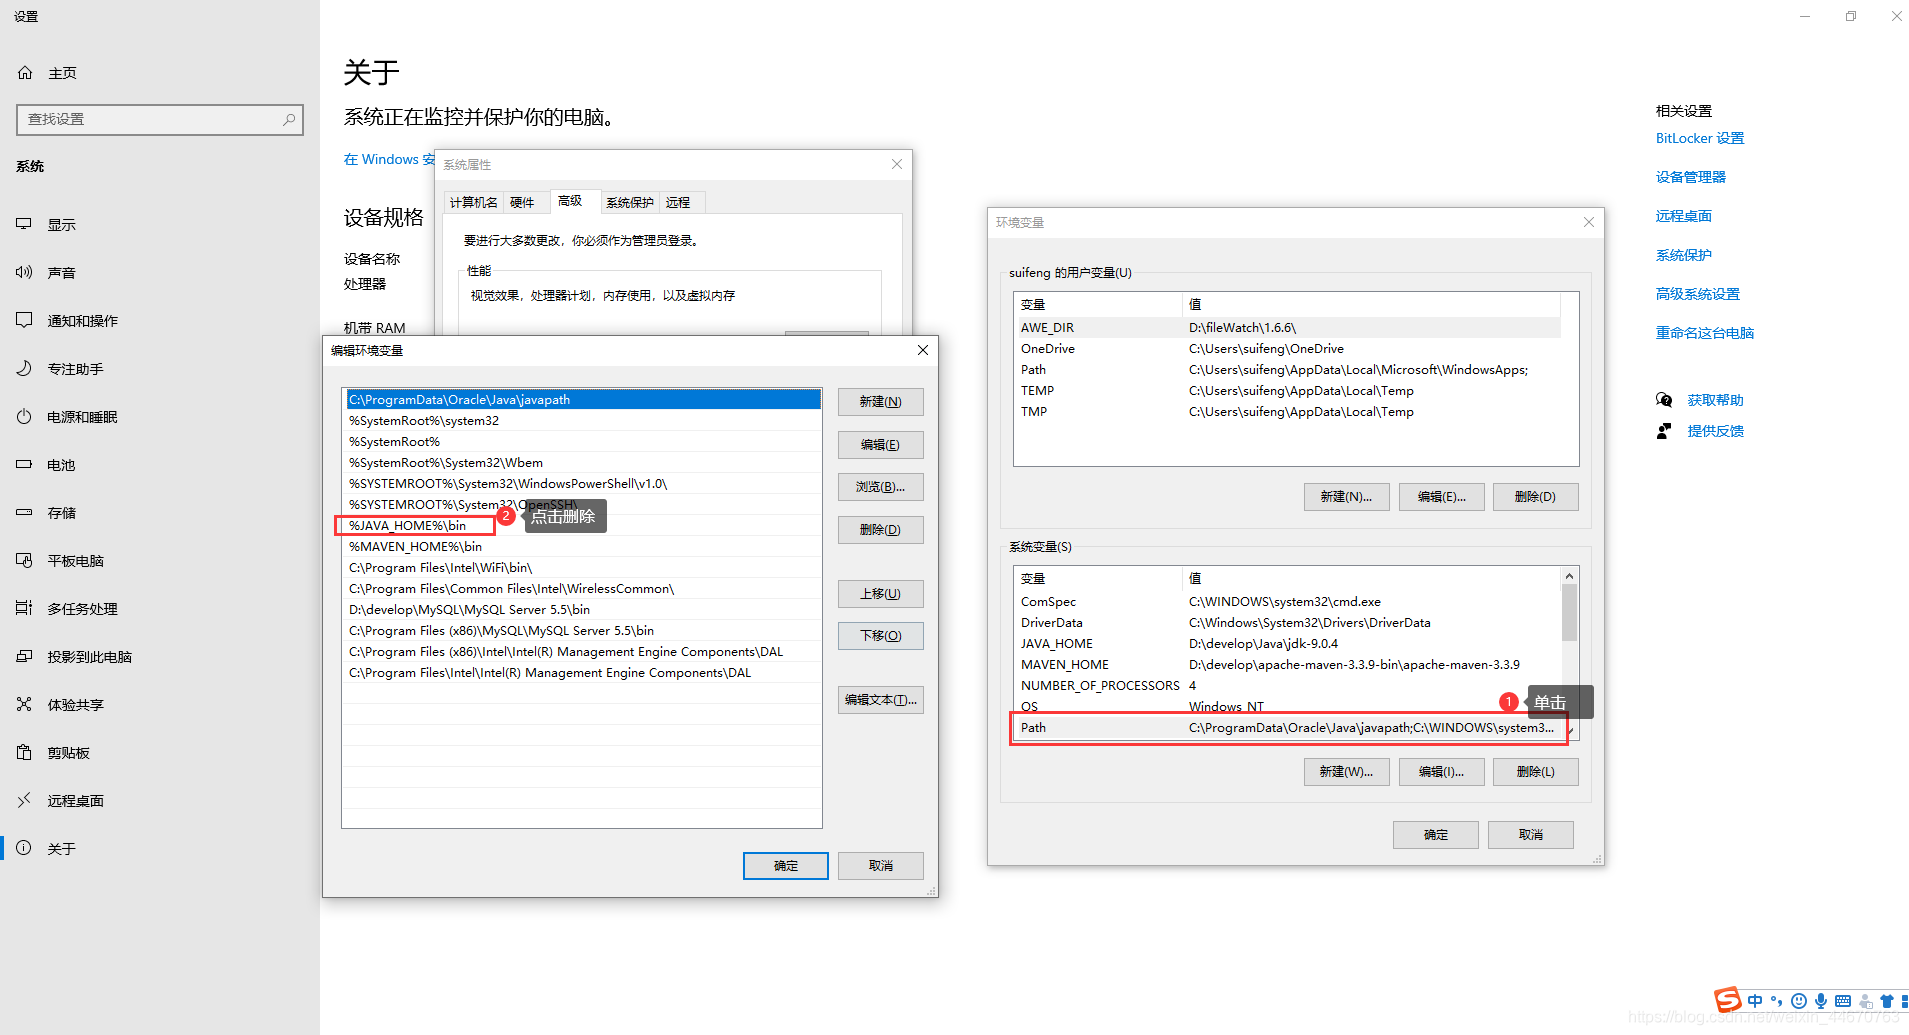1909x1035 pixels.
Task: Cancel the Edit environment variable dialog (取消)
Action: (x=880, y=866)
